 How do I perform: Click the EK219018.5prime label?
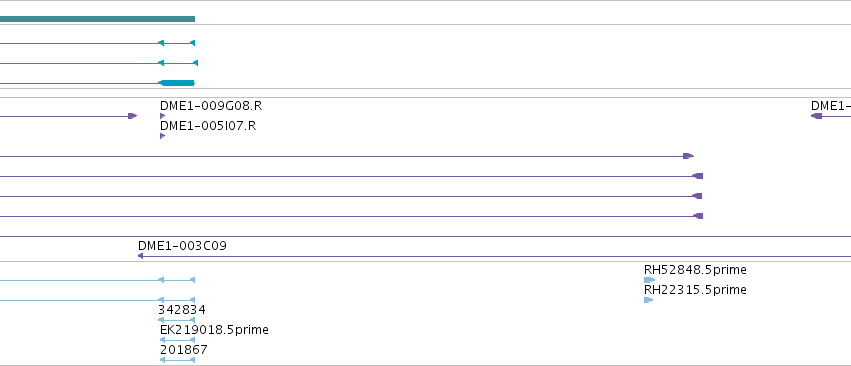(214, 330)
